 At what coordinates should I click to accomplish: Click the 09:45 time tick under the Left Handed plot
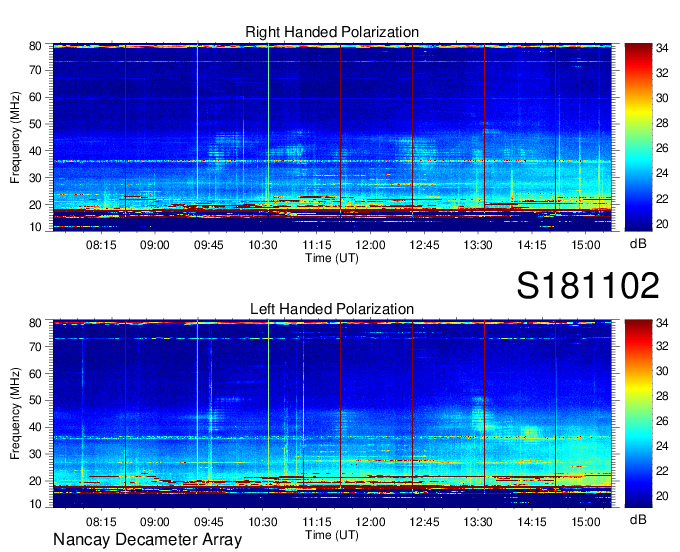[x=209, y=522]
